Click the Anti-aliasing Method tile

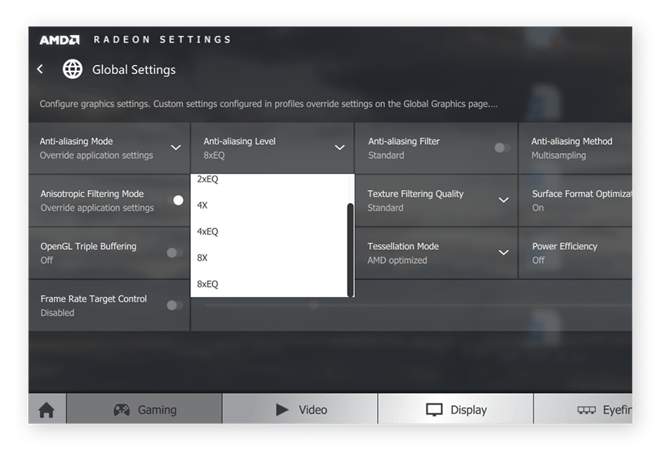click(x=575, y=148)
